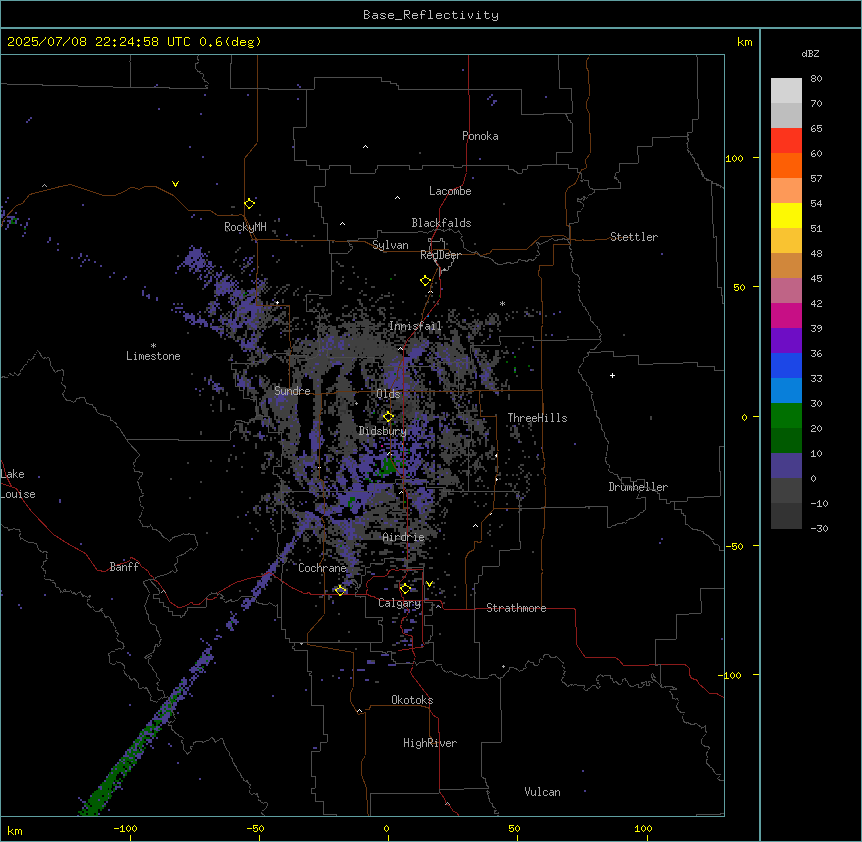Click the yellow diamond marker above RockyMH

pyautogui.click(x=250, y=203)
